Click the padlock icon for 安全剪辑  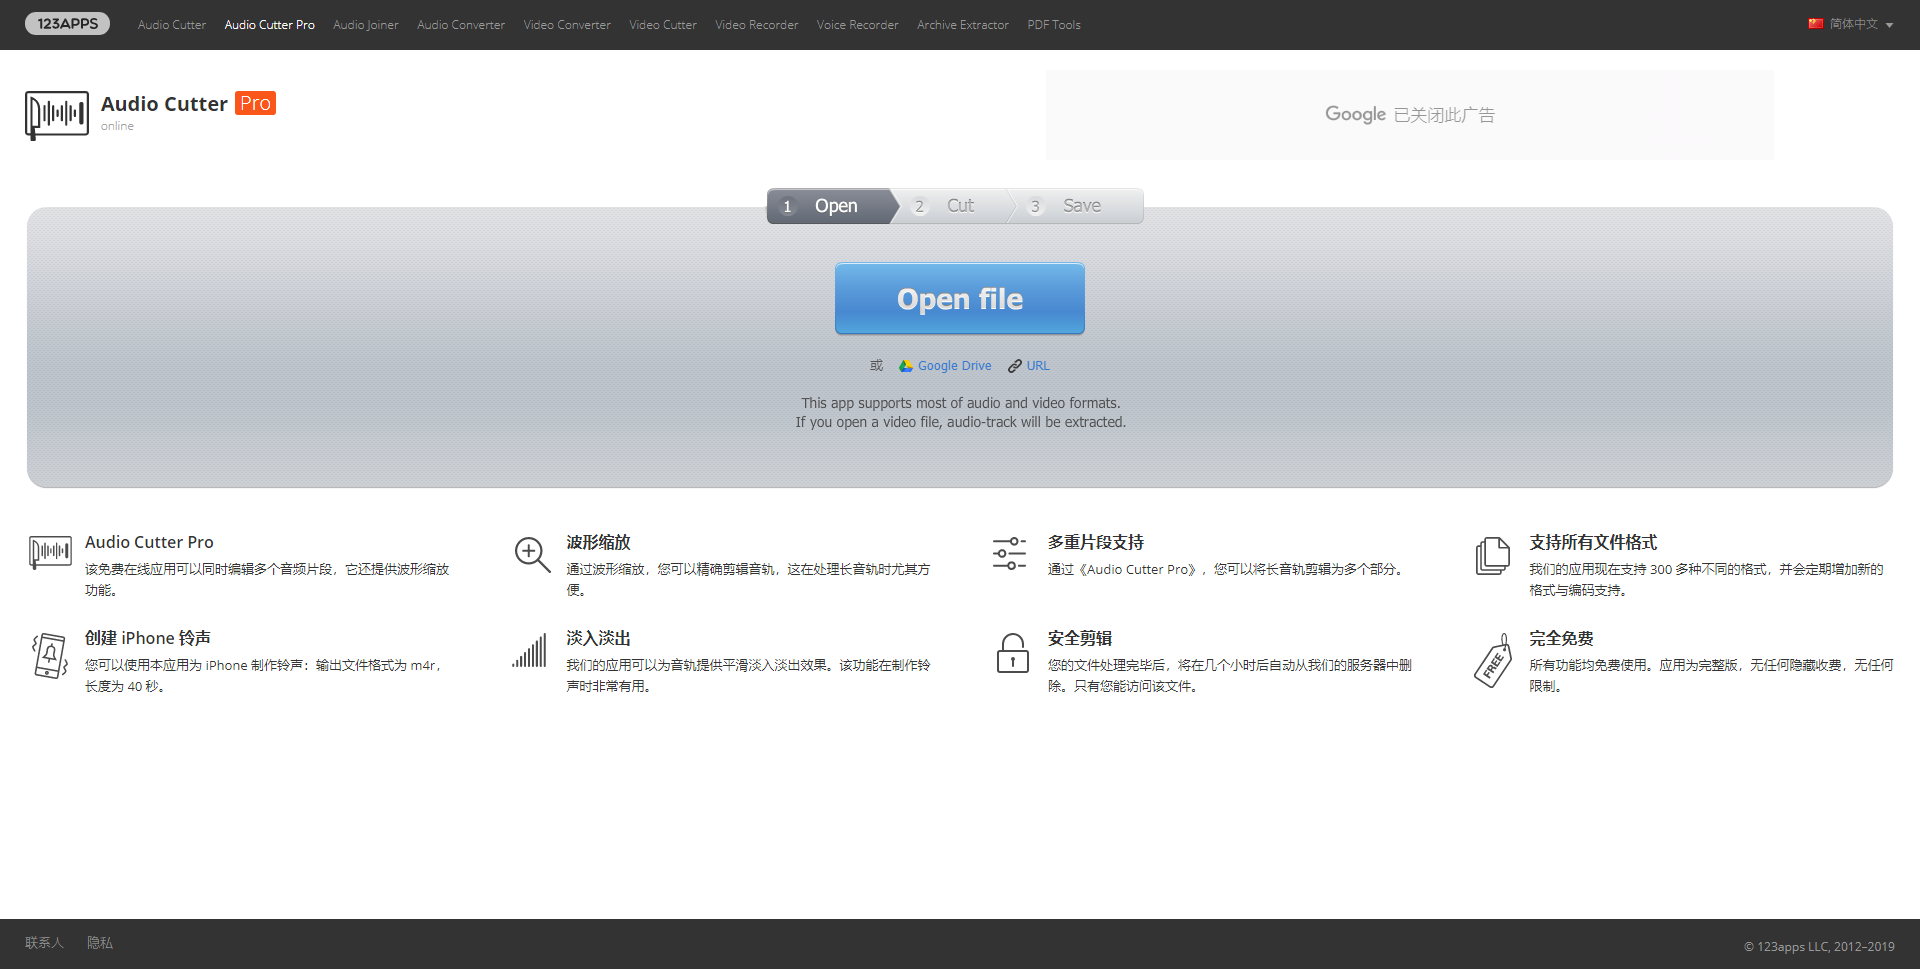pyautogui.click(x=1013, y=653)
